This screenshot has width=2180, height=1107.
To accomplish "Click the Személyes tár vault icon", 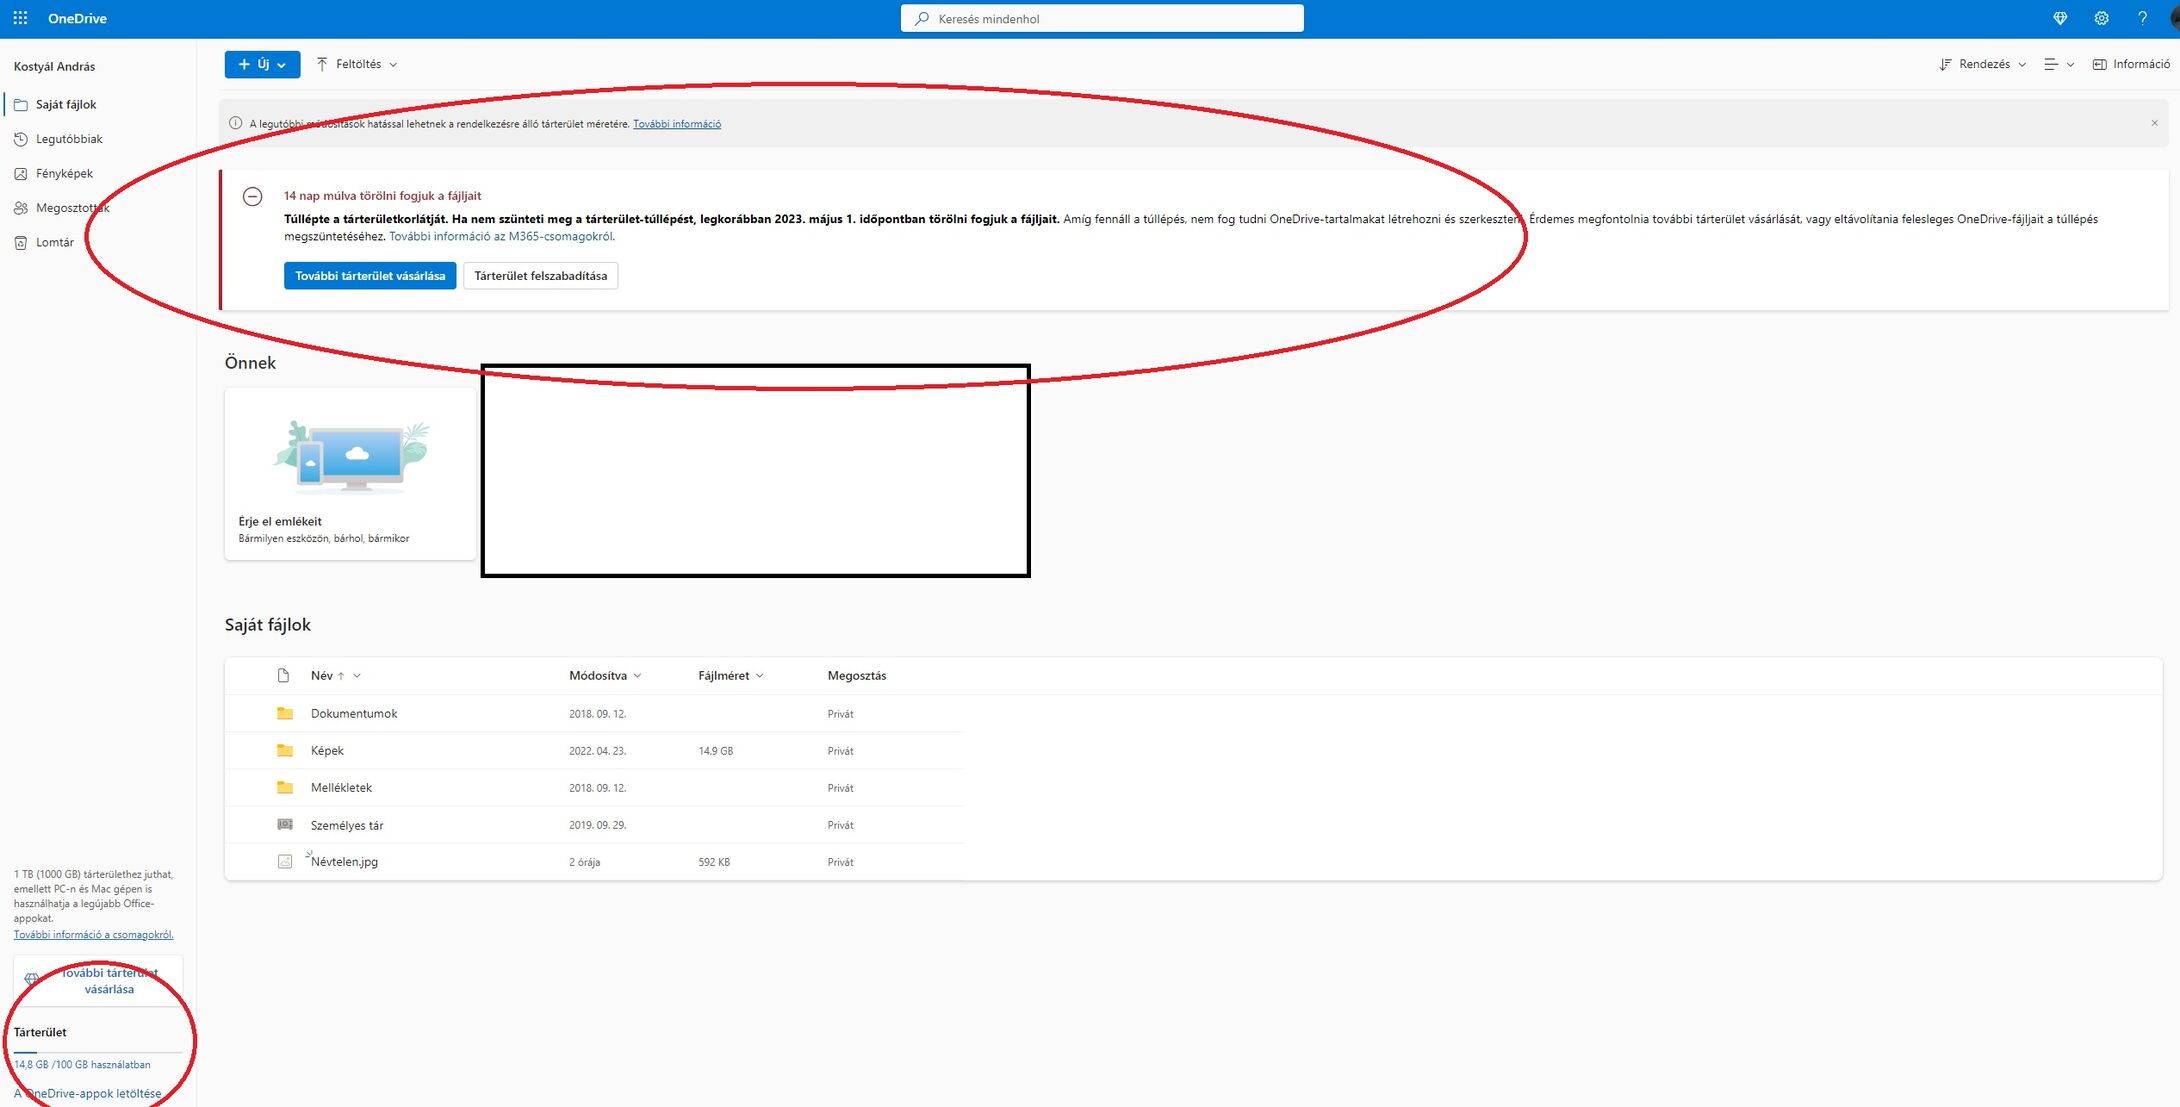I will [285, 825].
